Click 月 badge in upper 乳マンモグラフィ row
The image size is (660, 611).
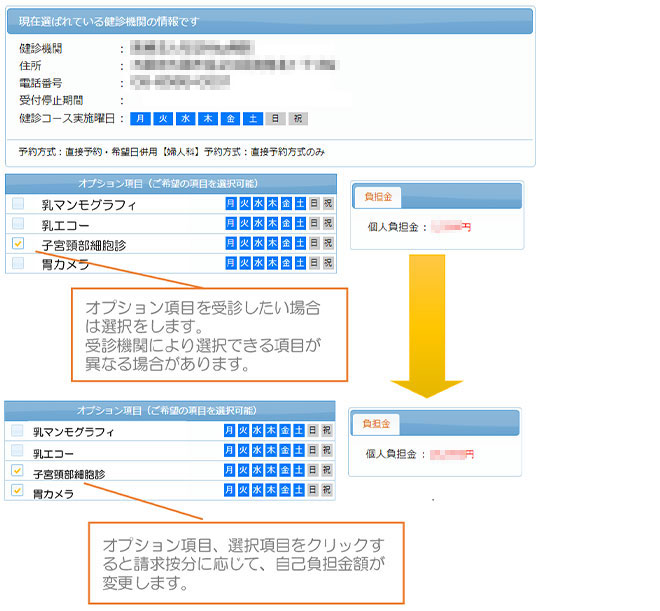click(x=231, y=204)
